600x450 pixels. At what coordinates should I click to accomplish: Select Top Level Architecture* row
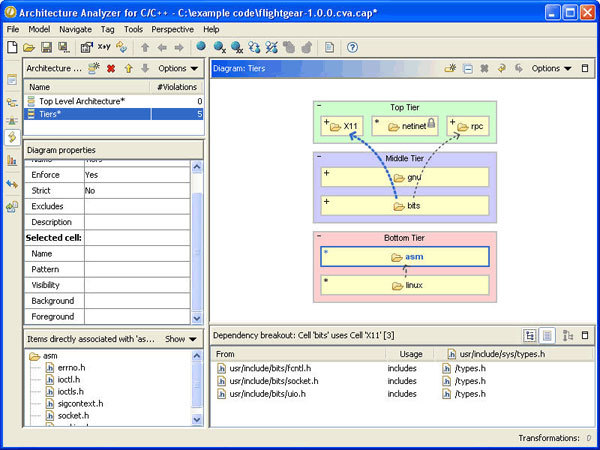click(114, 101)
